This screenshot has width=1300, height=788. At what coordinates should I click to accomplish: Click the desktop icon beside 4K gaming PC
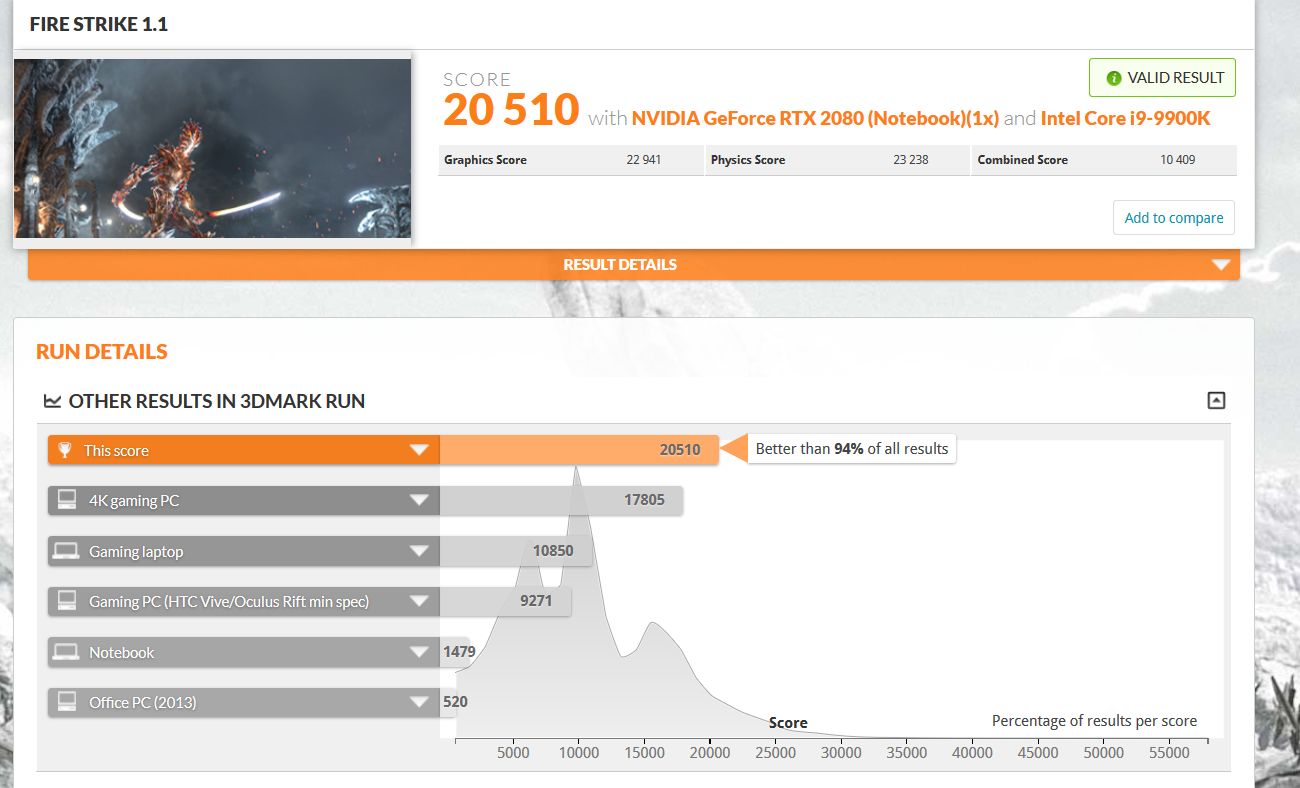click(67, 500)
